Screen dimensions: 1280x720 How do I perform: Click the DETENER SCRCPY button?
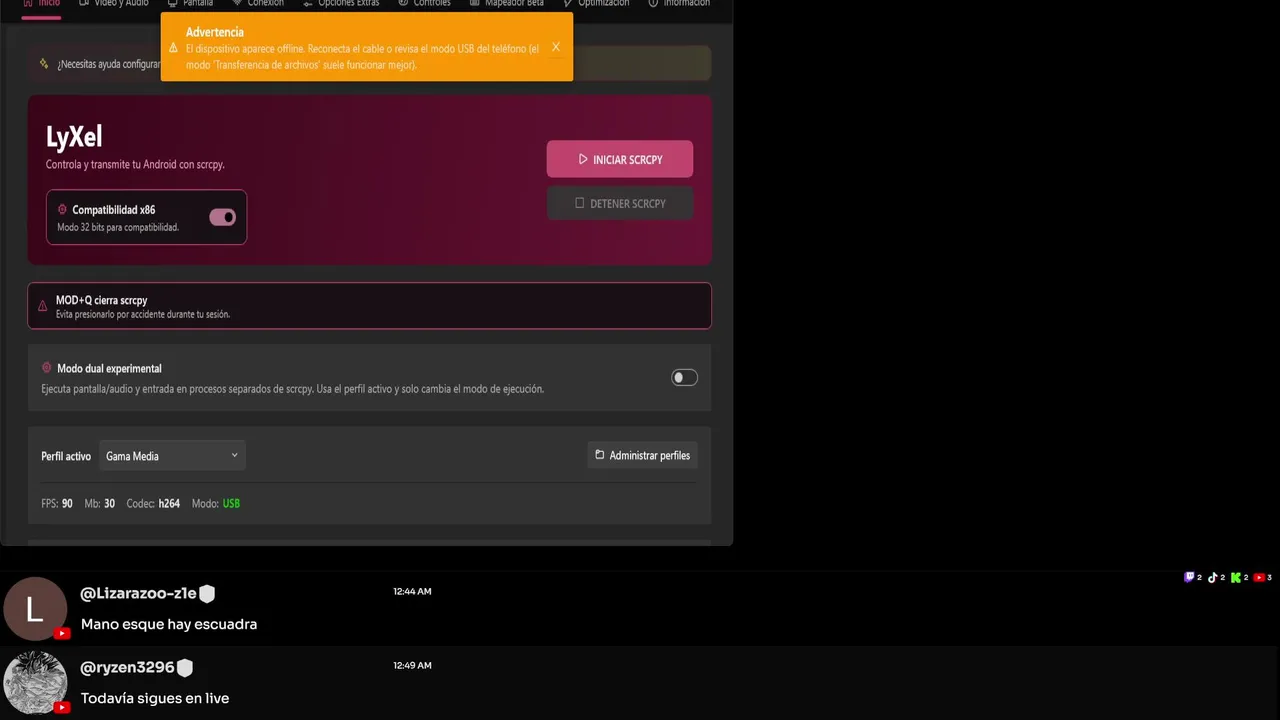(x=620, y=203)
